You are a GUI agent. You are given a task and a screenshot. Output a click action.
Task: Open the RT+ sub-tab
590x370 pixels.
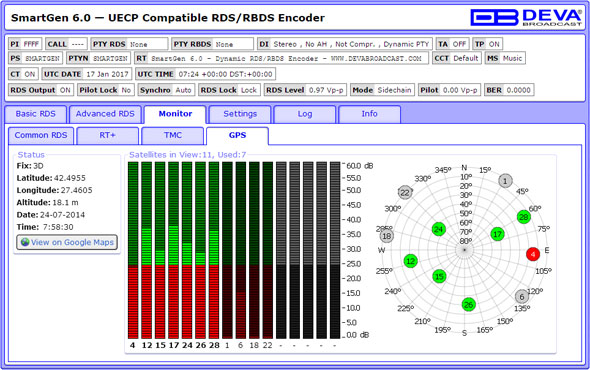[x=108, y=136]
